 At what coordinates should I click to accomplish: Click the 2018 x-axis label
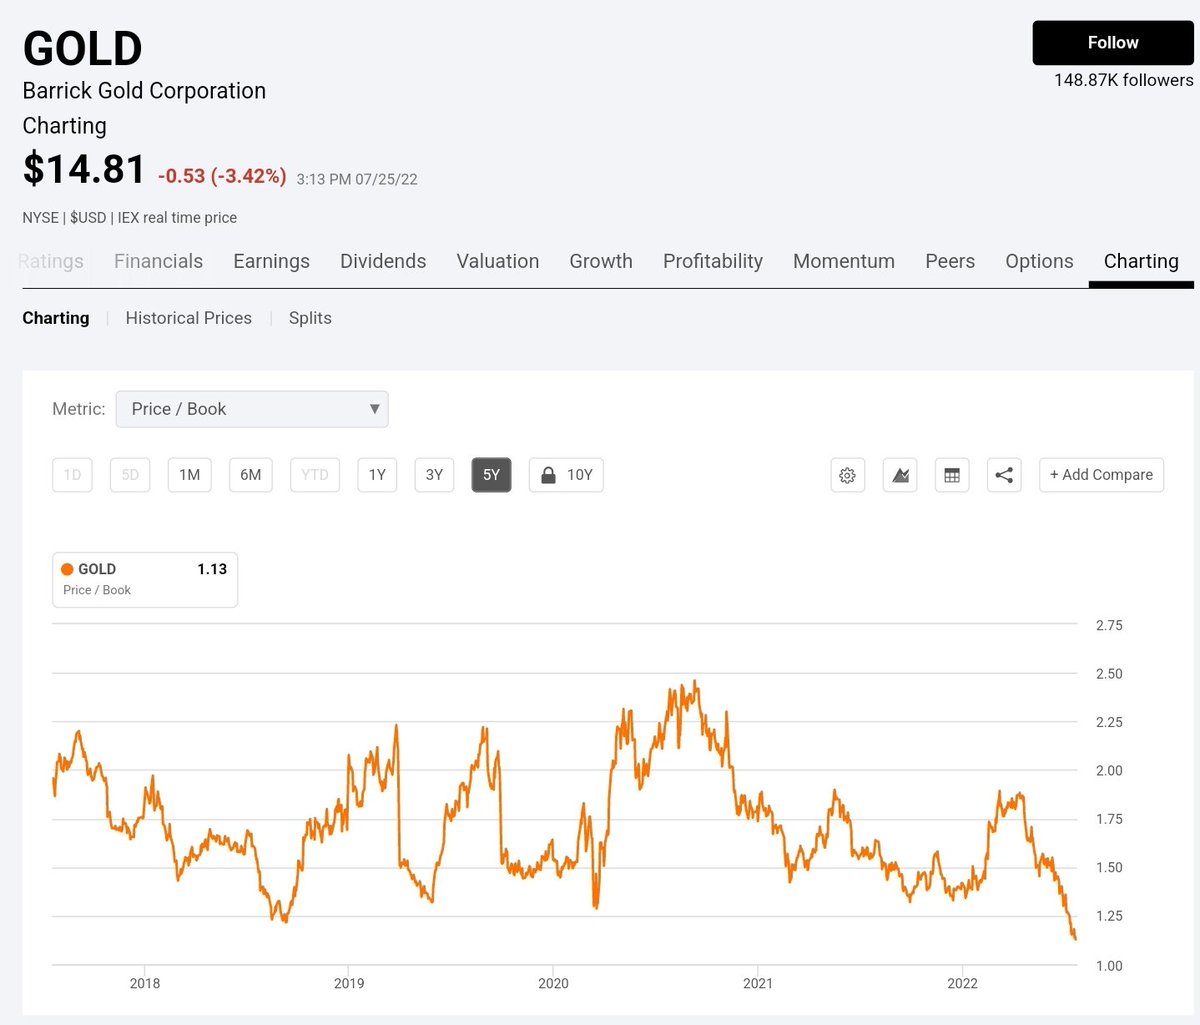click(x=145, y=983)
